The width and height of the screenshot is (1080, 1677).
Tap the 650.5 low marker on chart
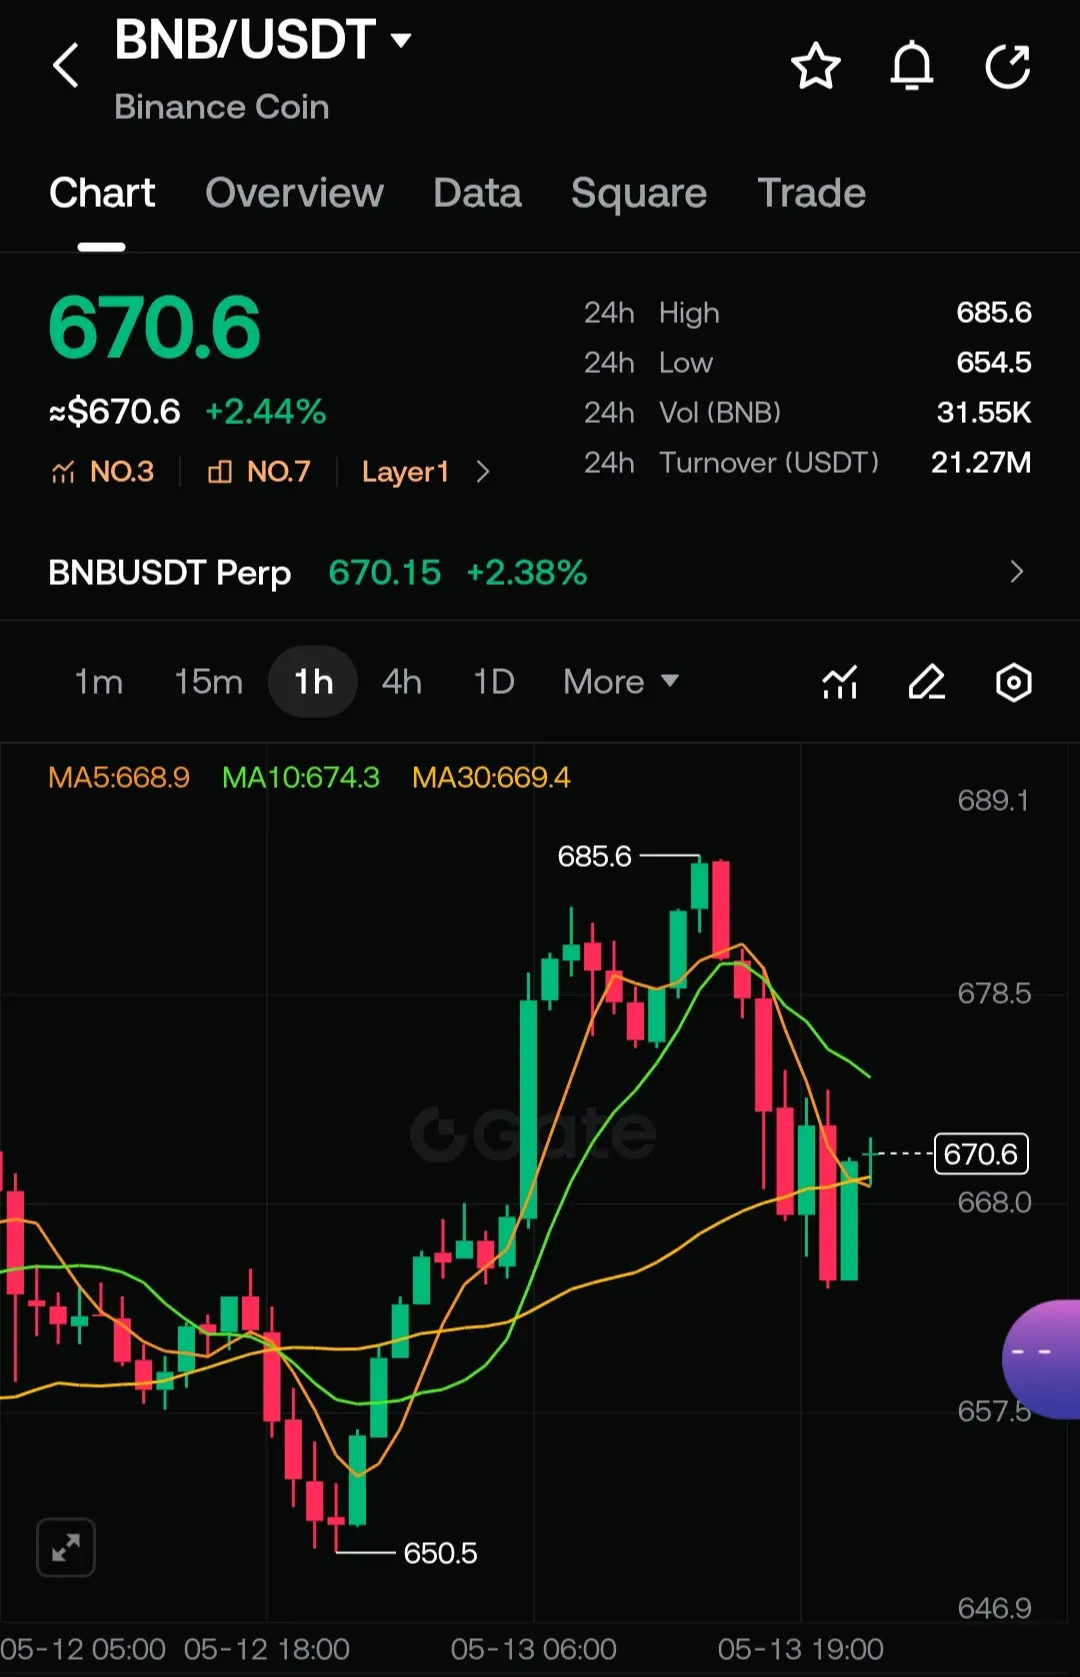[440, 1553]
